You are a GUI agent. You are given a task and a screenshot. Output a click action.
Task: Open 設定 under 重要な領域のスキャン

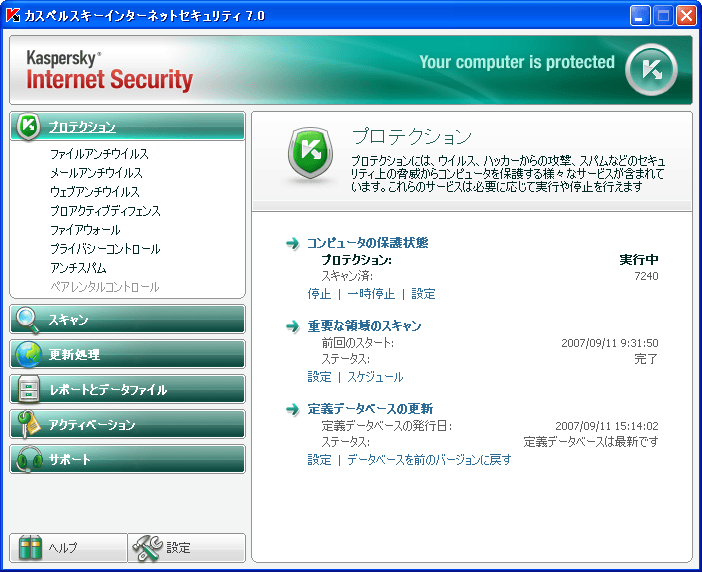[319, 377]
